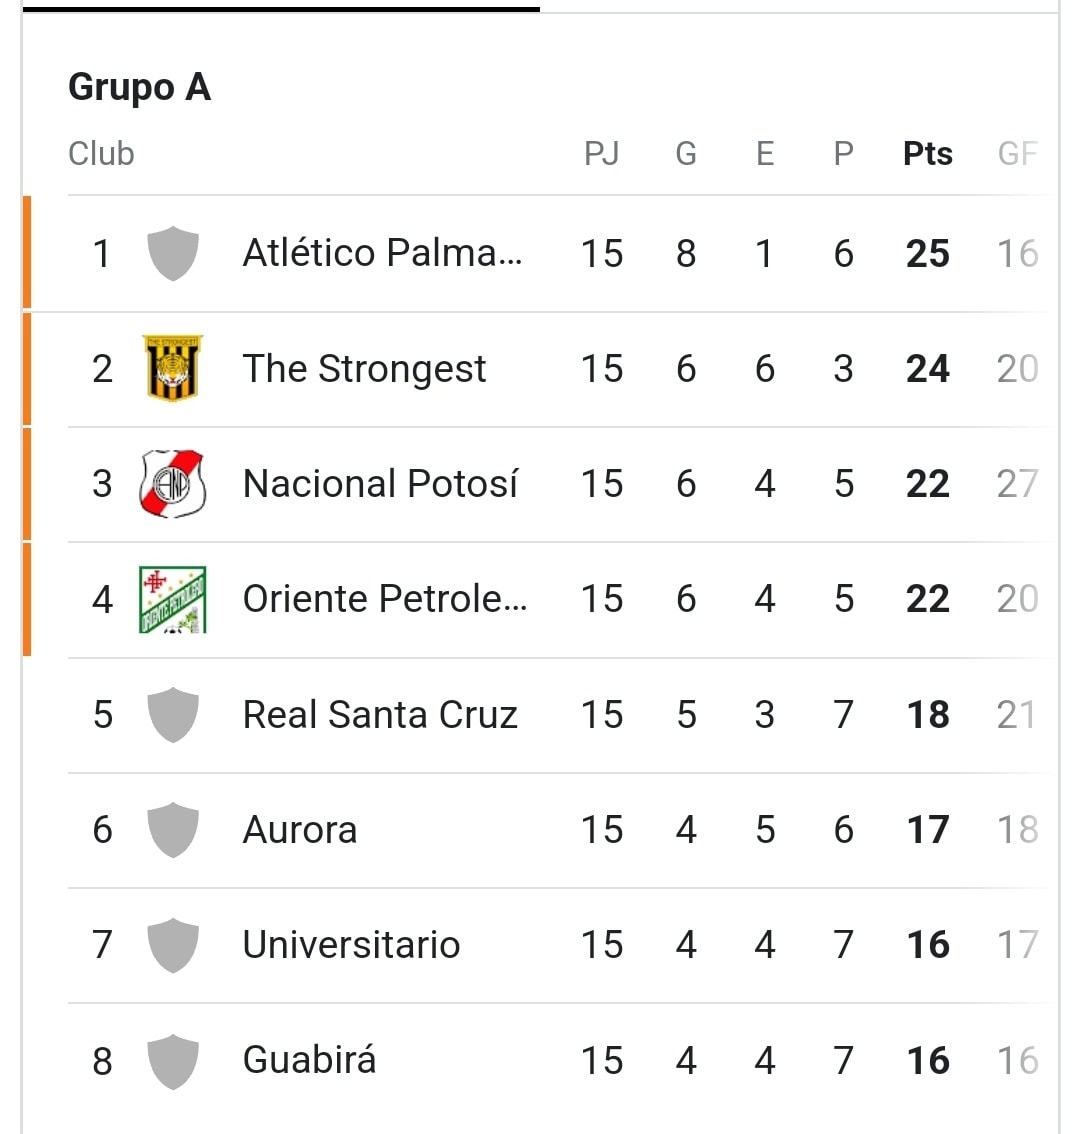Click The Strongest club crest icon

coord(173,368)
